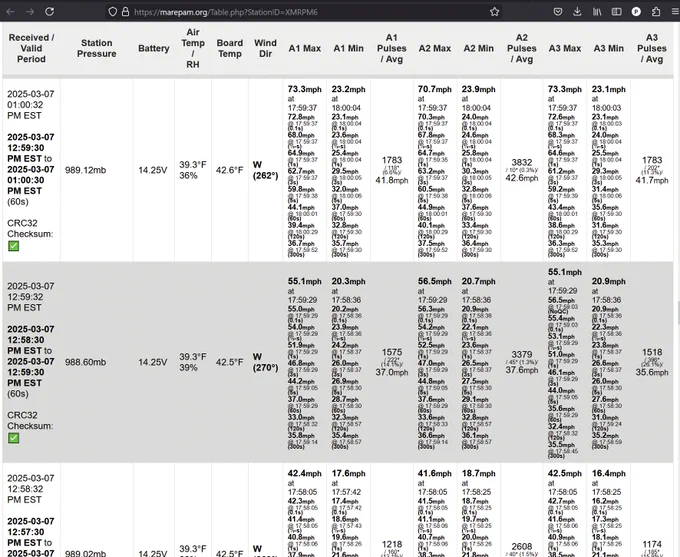680x557 pixels.
Task: Click the 'A2 Min' column header
Action: point(479,48)
